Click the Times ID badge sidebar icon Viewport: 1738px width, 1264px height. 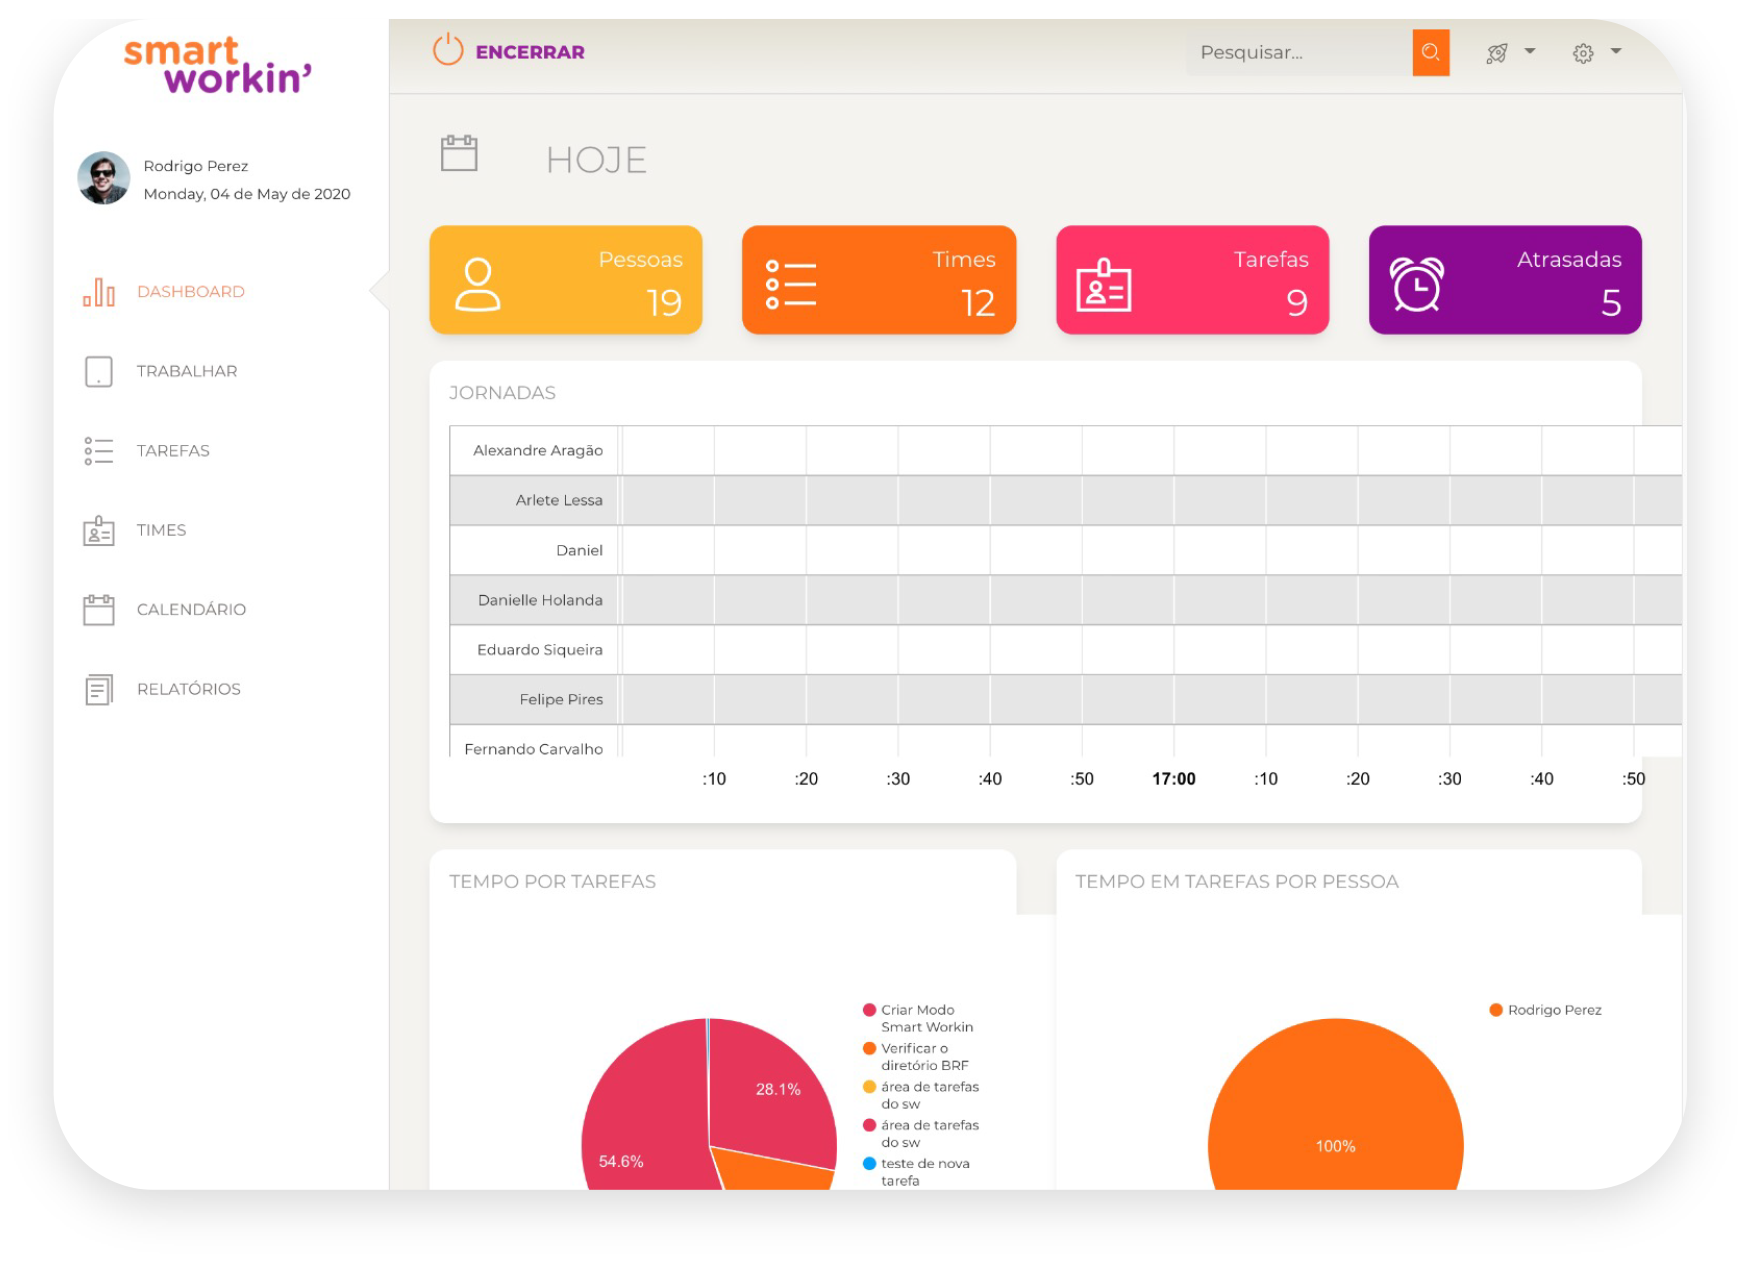[99, 530]
